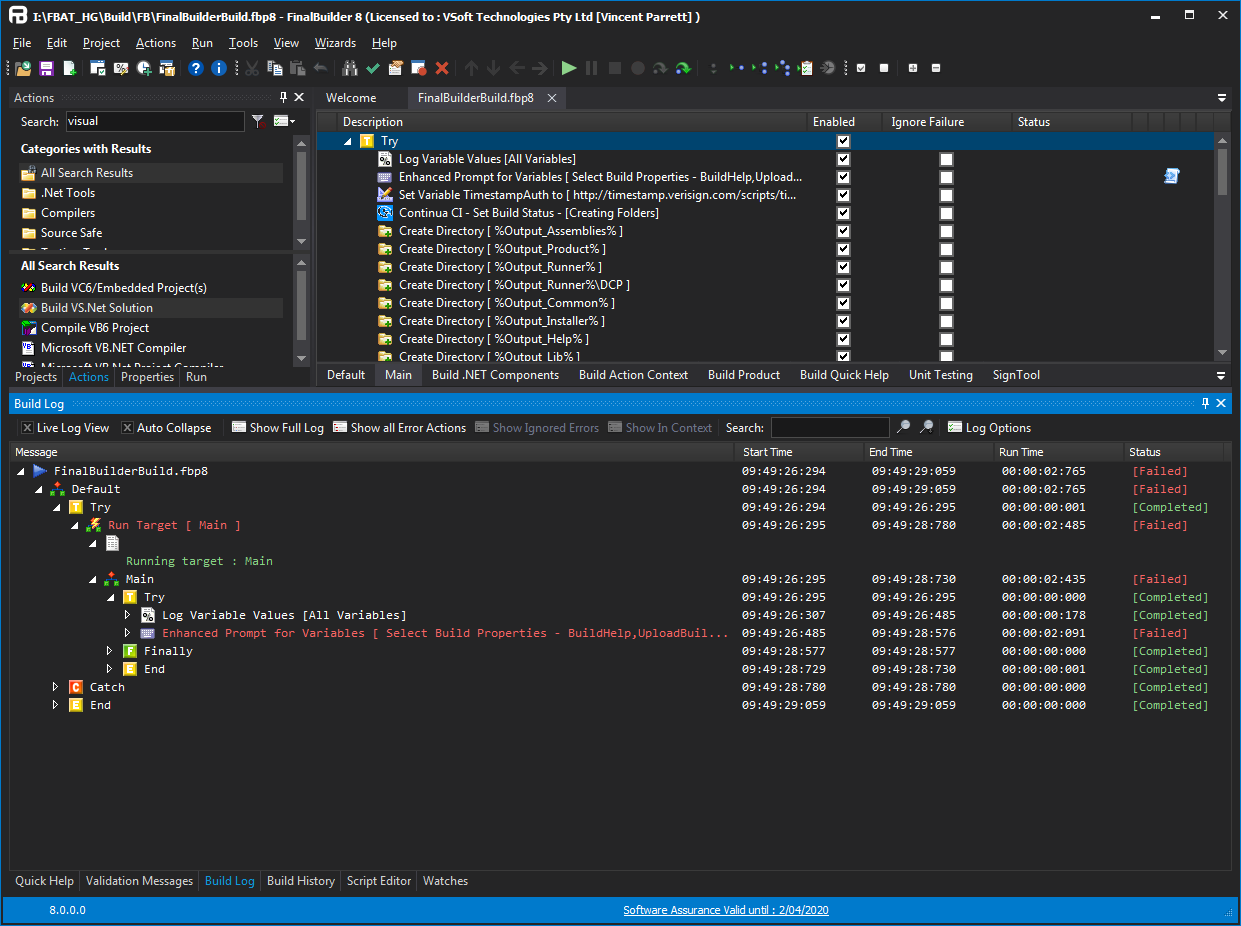Click the green step-over arrow icon

[683, 68]
